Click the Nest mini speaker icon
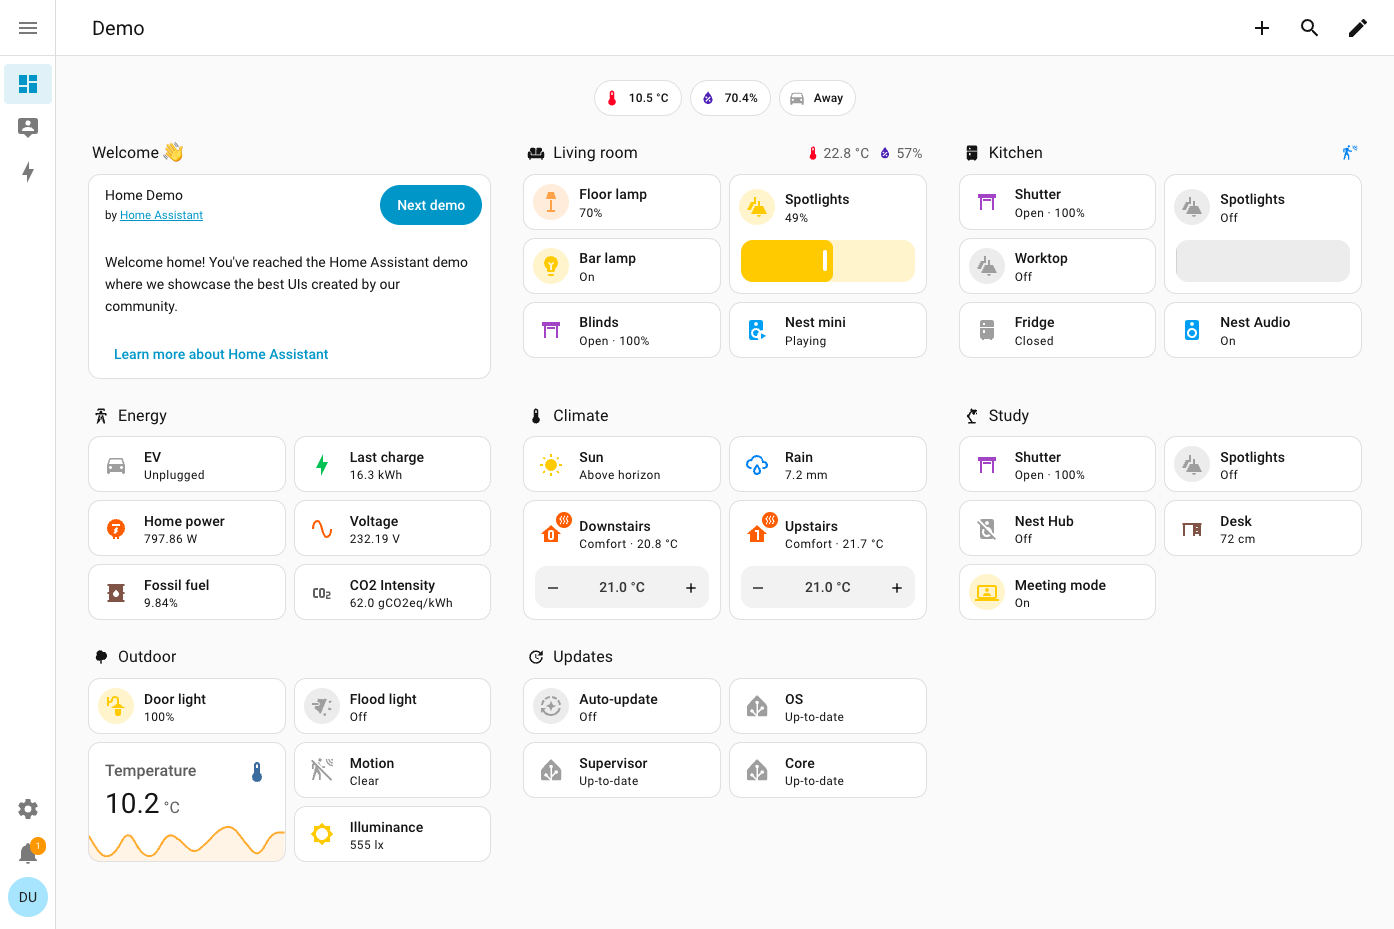This screenshot has width=1394, height=929. [757, 330]
